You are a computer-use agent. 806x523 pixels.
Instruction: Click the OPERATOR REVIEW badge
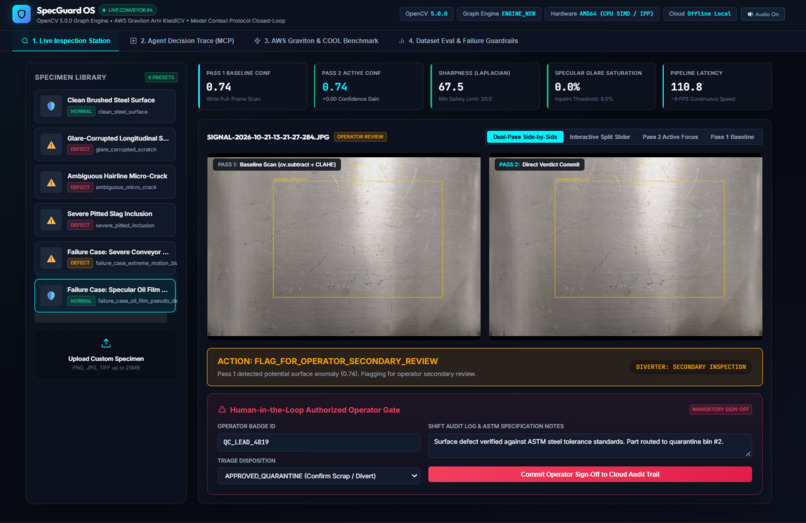point(360,137)
